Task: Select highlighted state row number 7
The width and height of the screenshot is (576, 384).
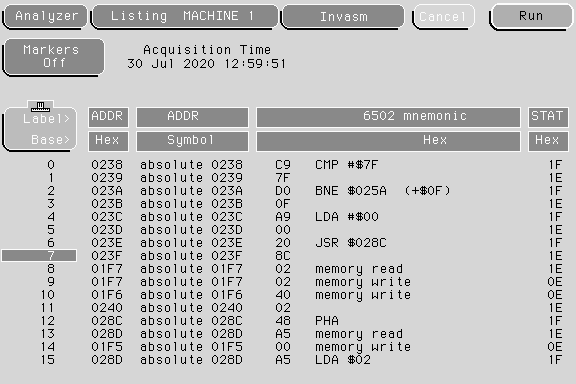Action: [x=39, y=255]
